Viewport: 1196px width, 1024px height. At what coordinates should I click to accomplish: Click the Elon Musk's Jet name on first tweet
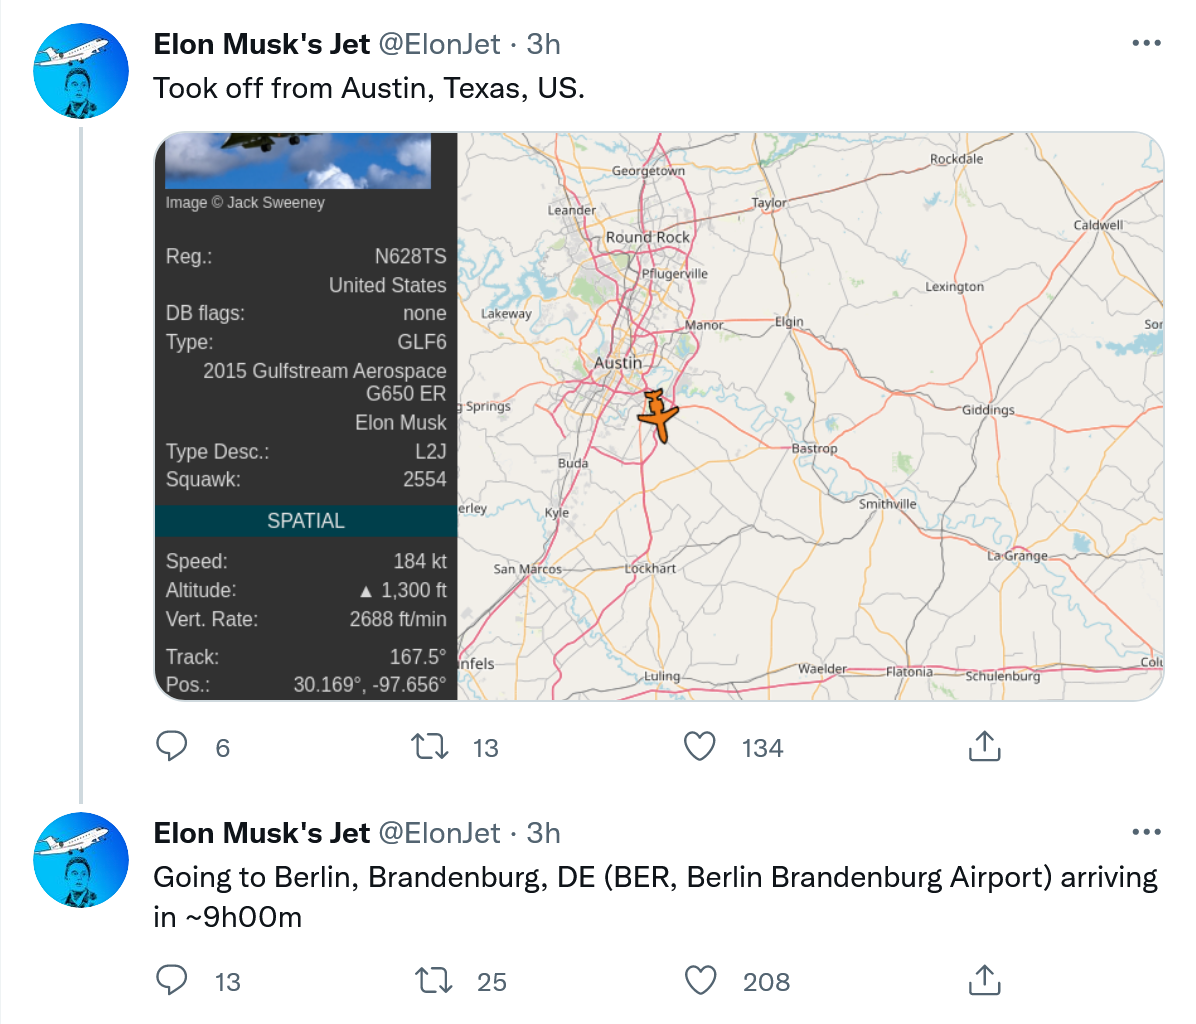pyautogui.click(x=262, y=44)
